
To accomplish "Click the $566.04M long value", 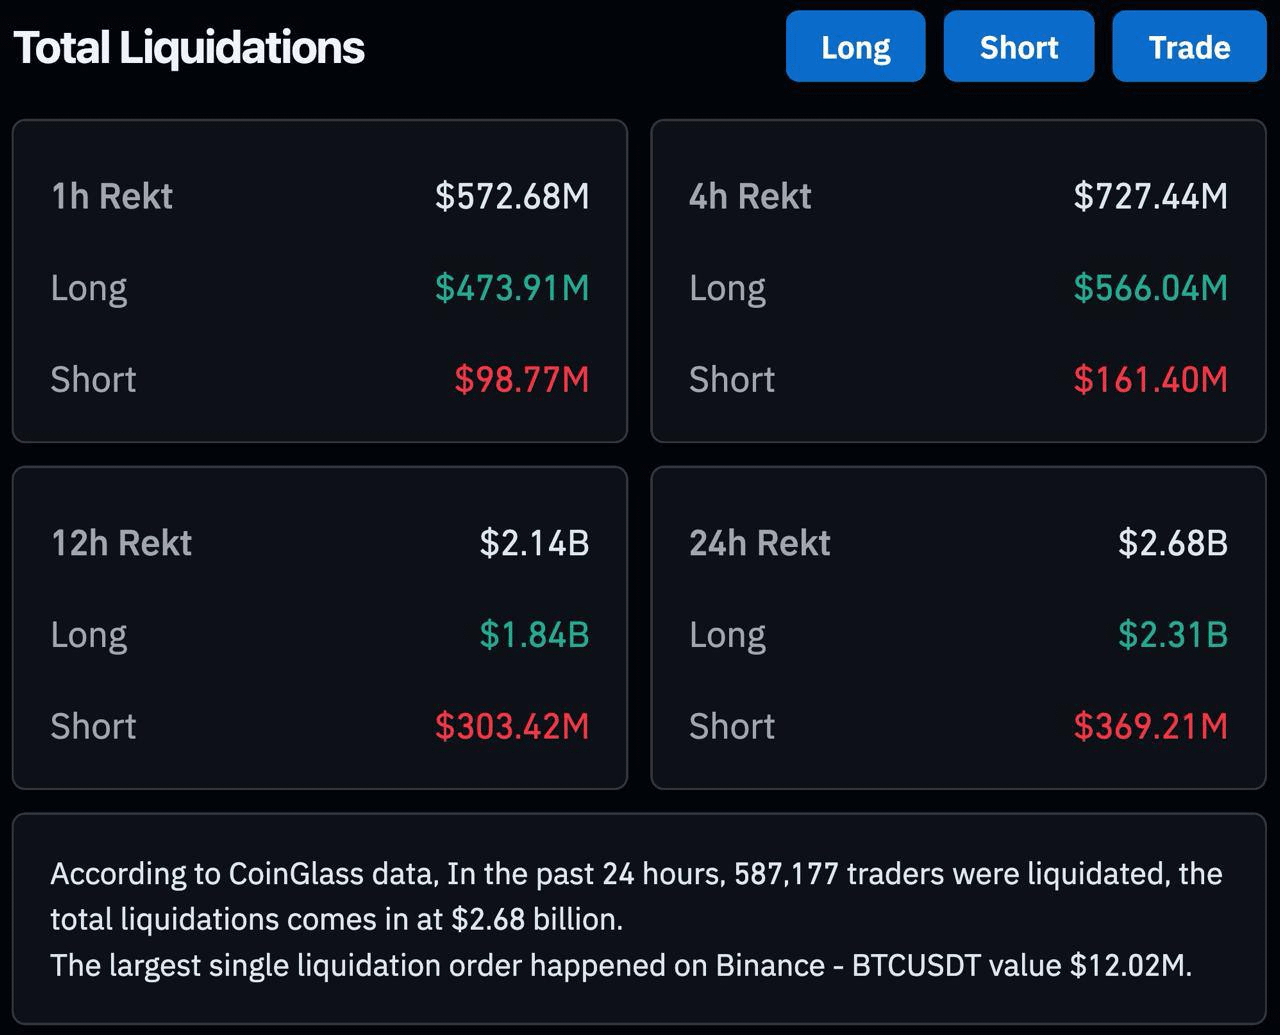I will pyautogui.click(x=1150, y=288).
